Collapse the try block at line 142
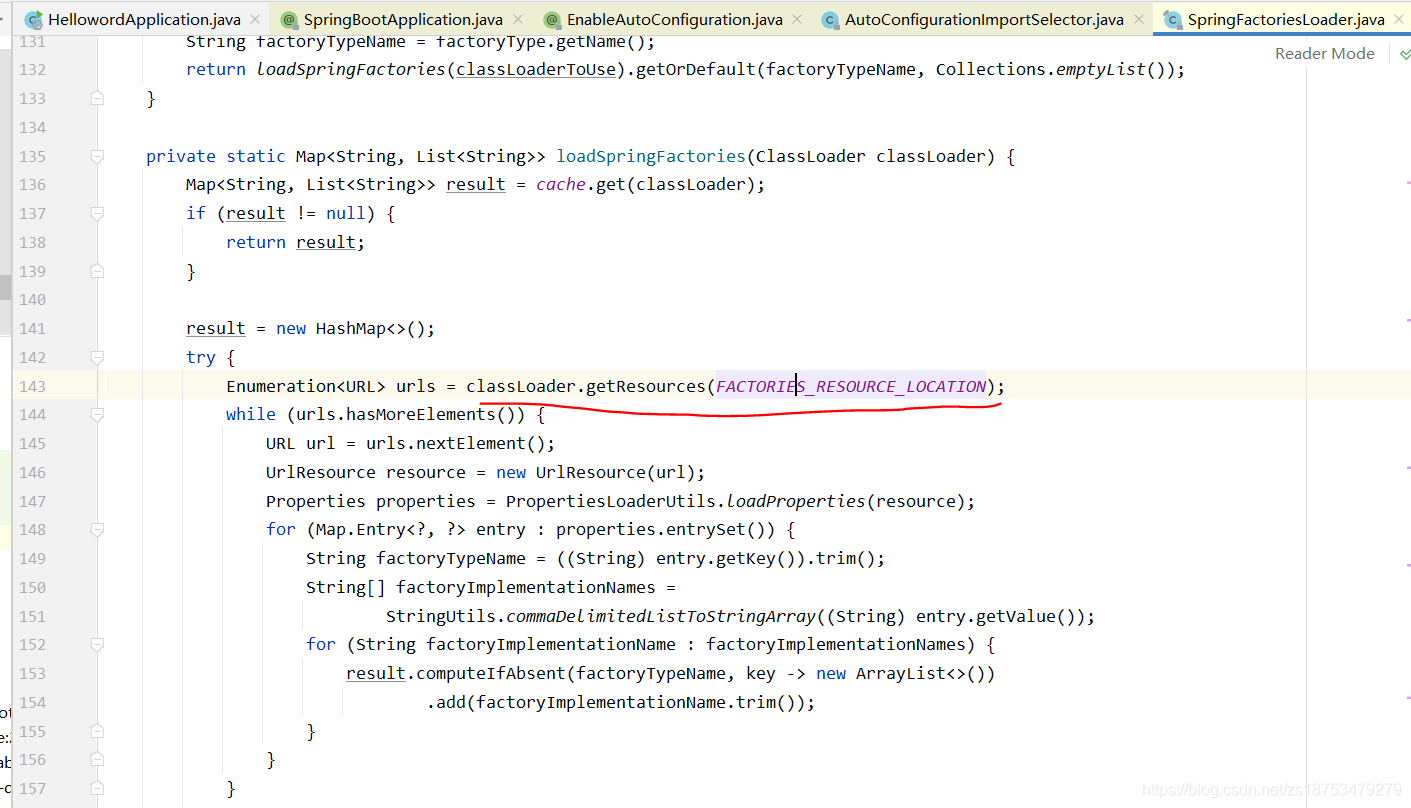Viewport: 1411px width, 808px height. pos(97,357)
